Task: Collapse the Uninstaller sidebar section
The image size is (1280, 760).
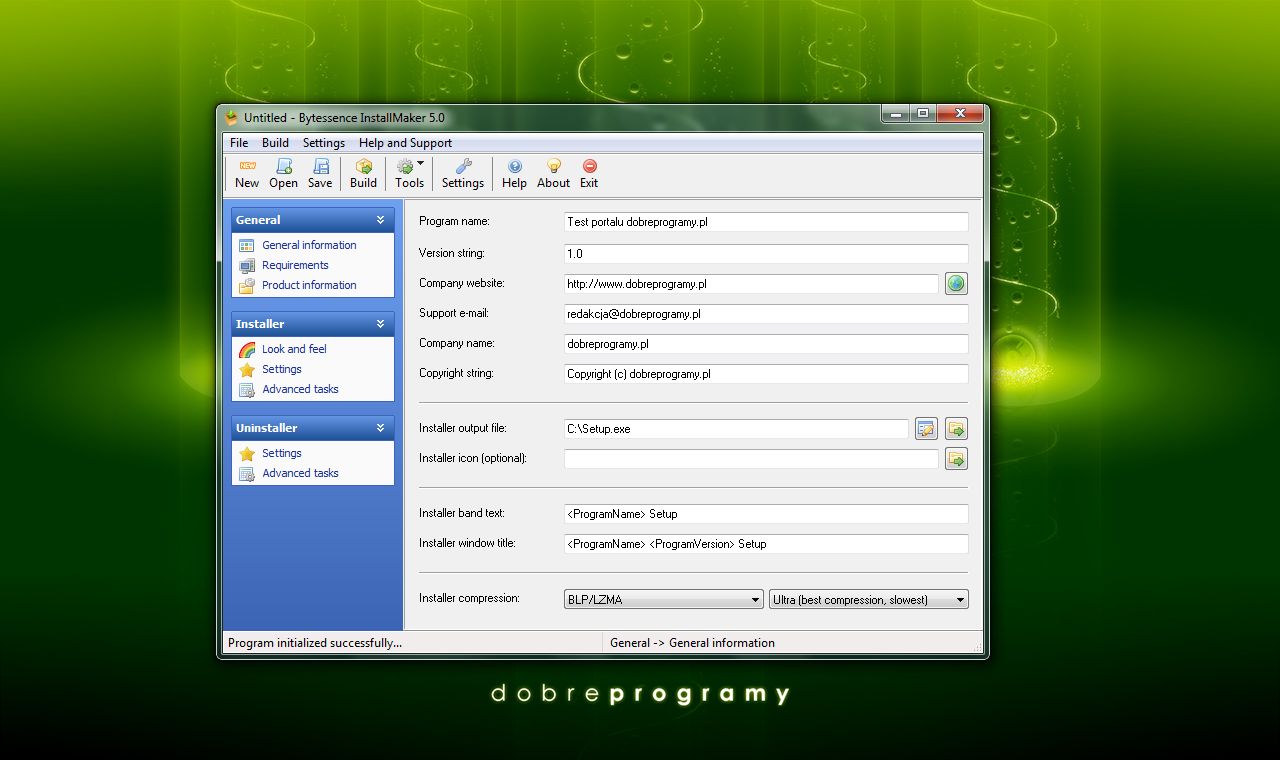Action: click(380, 428)
